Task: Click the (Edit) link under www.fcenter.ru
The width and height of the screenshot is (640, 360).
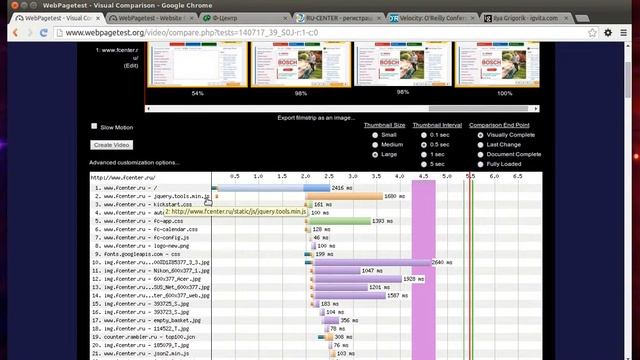Action: [131, 66]
